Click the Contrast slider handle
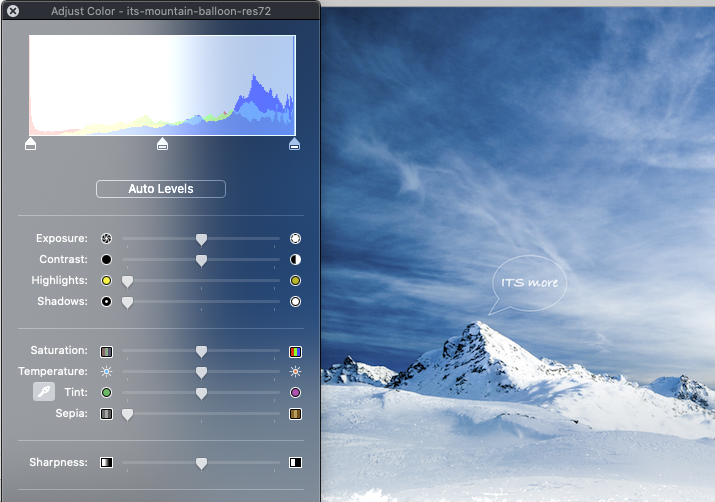The height and width of the screenshot is (502, 715). pyautogui.click(x=201, y=260)
